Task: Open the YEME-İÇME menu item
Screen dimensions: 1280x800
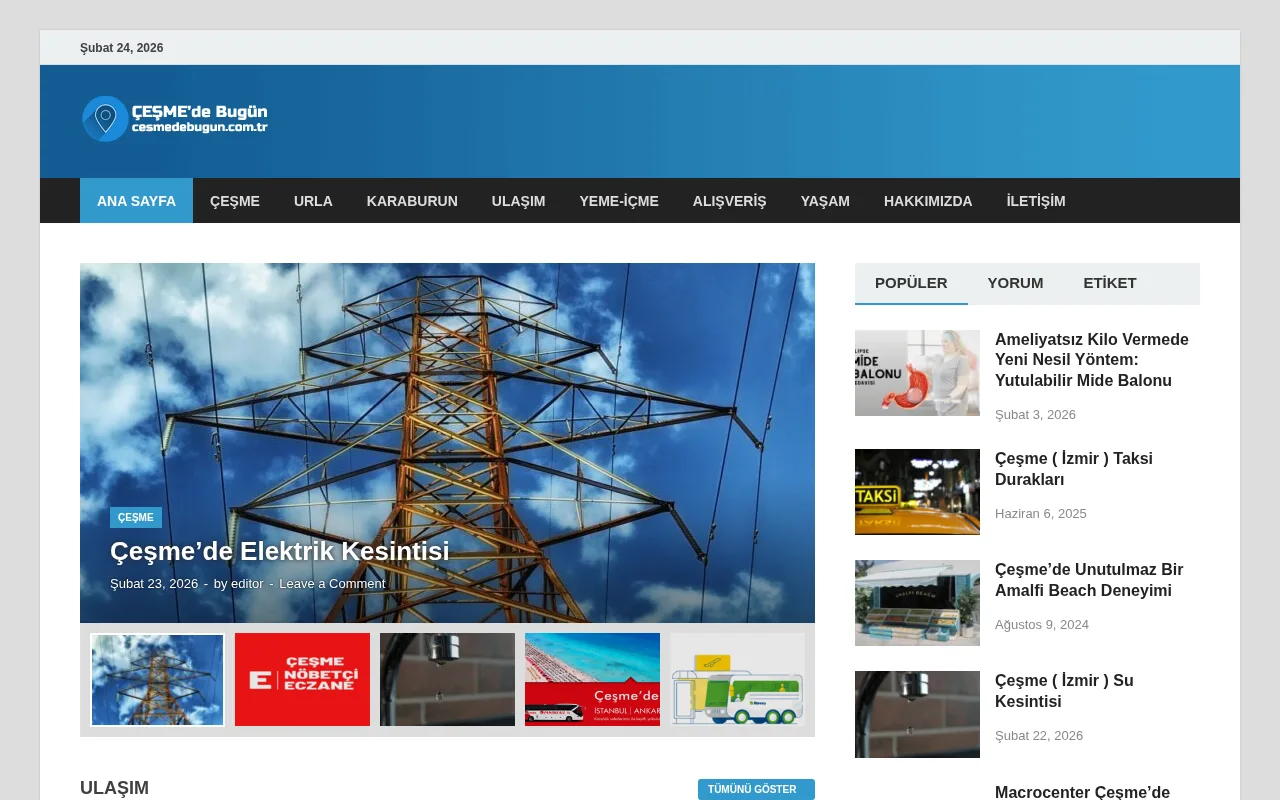Action: pyautogui.click(x=619, y=200)
